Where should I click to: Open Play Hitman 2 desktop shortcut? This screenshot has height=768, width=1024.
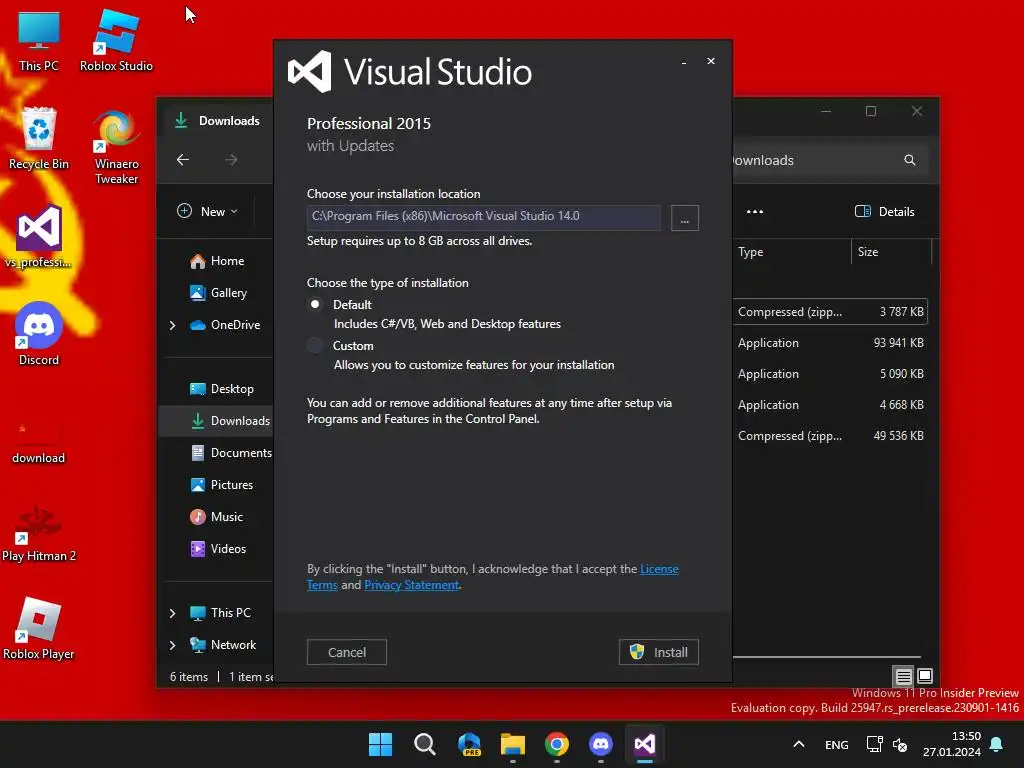[39, 533]
